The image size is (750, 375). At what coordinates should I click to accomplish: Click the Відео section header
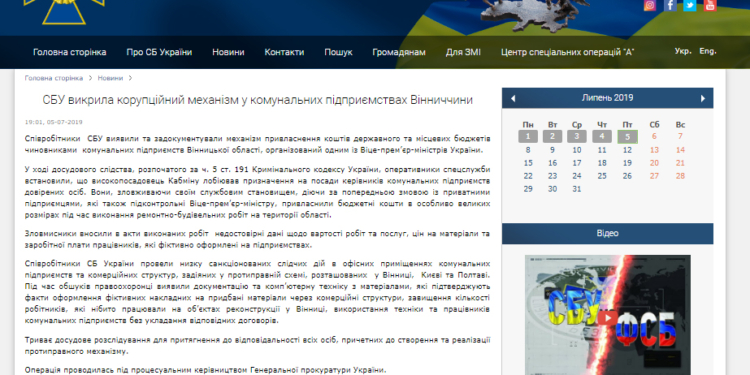click(x=607, y=233)
